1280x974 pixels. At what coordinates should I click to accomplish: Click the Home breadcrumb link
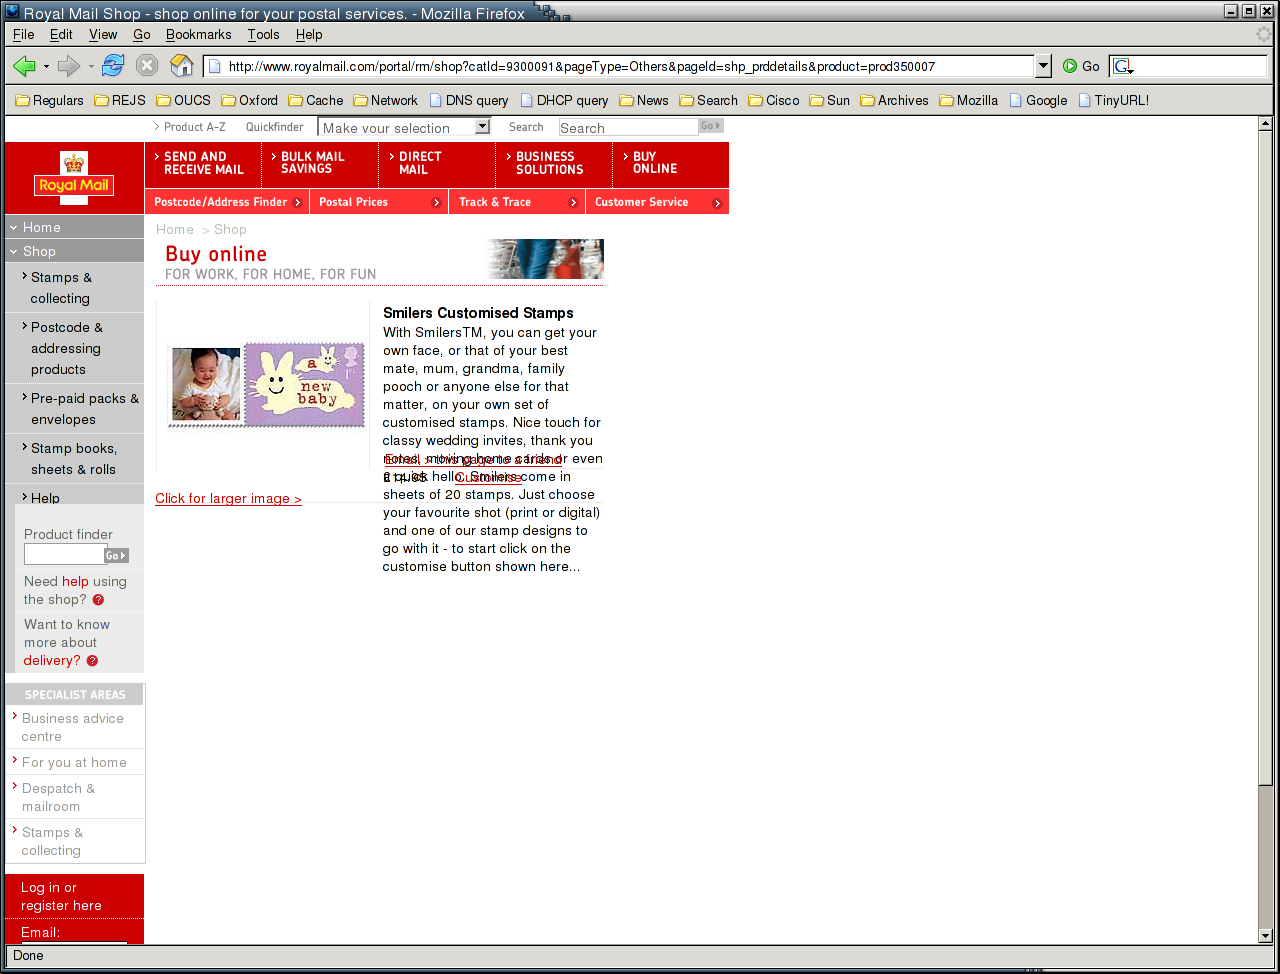point(175,229)
